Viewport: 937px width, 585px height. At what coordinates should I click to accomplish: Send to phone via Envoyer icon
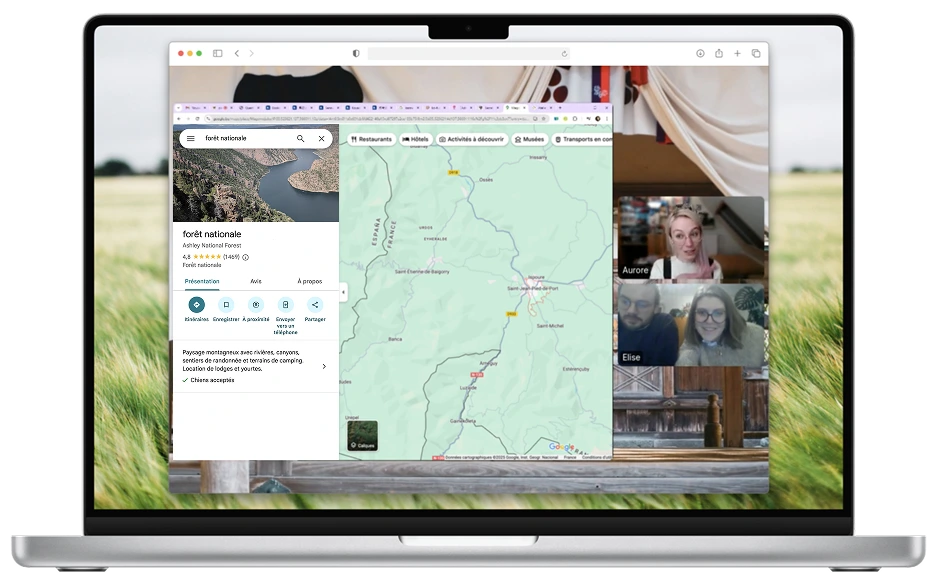pos(285,305)
